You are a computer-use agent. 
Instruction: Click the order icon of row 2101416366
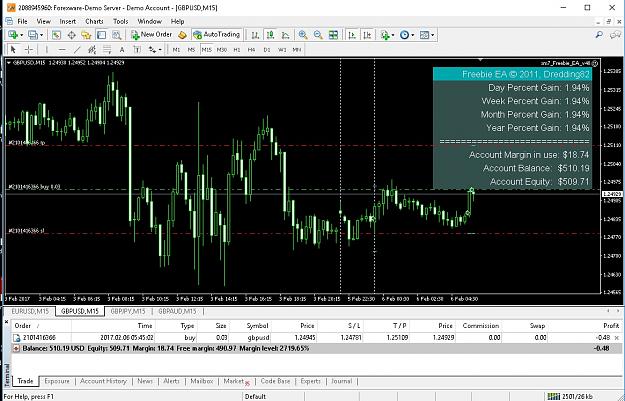17,338
